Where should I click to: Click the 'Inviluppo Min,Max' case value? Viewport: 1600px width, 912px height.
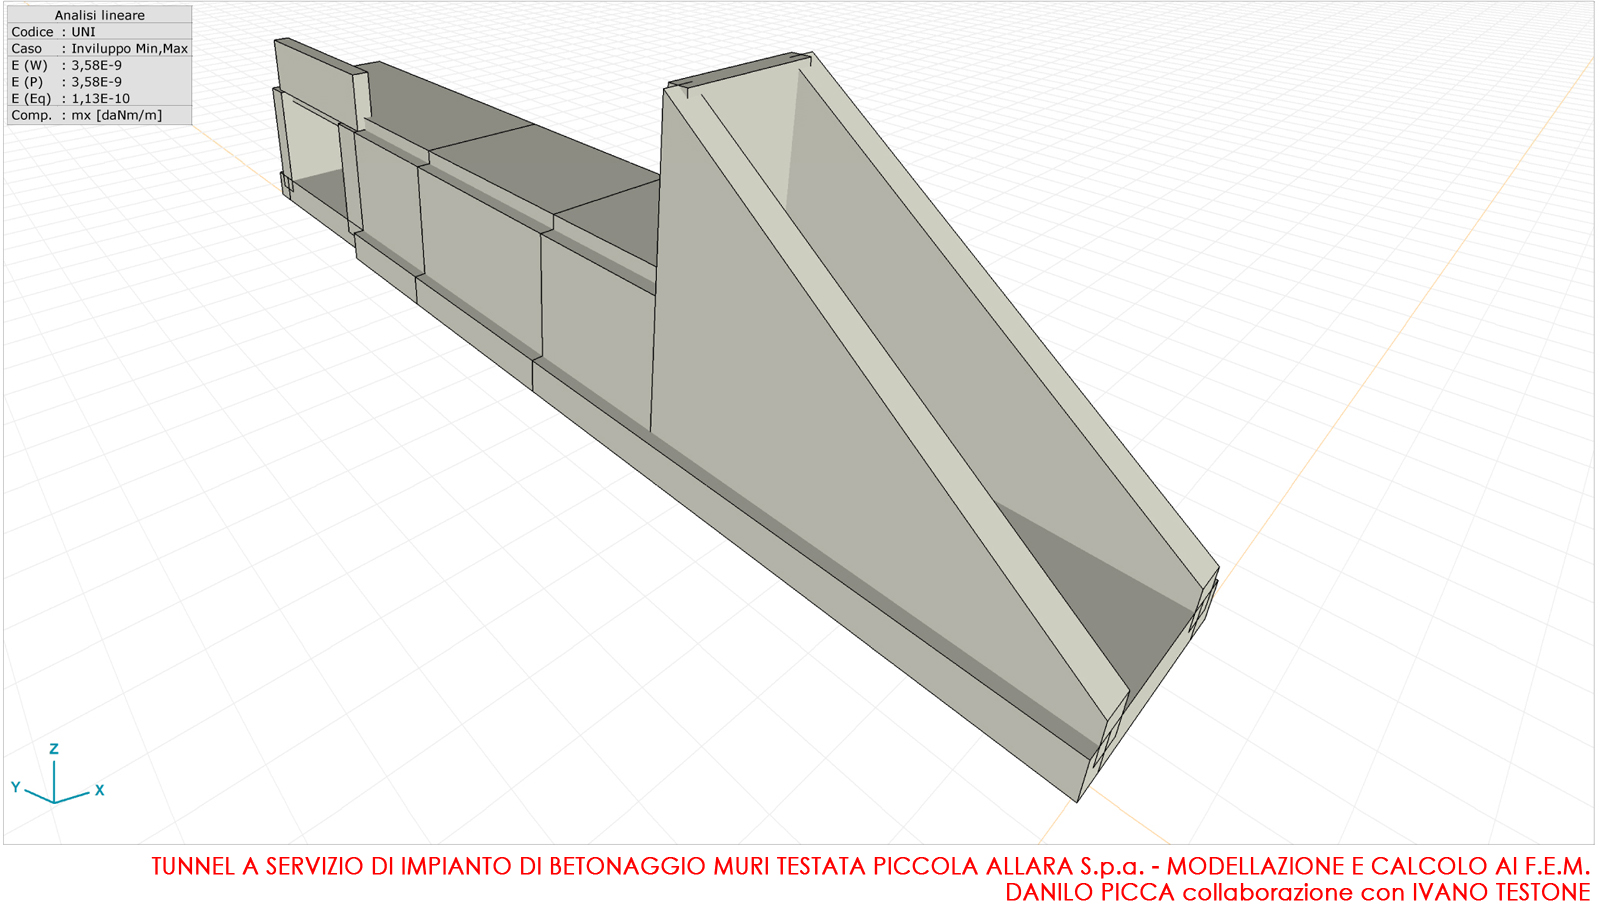(x=129, y=48)
